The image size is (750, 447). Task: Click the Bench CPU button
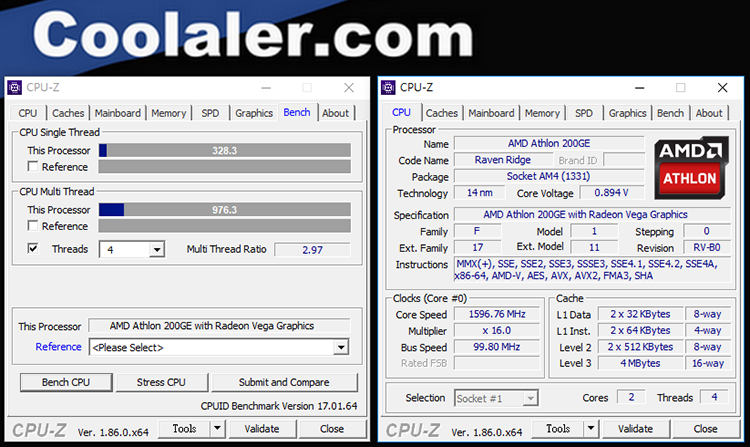click(66, 382)
